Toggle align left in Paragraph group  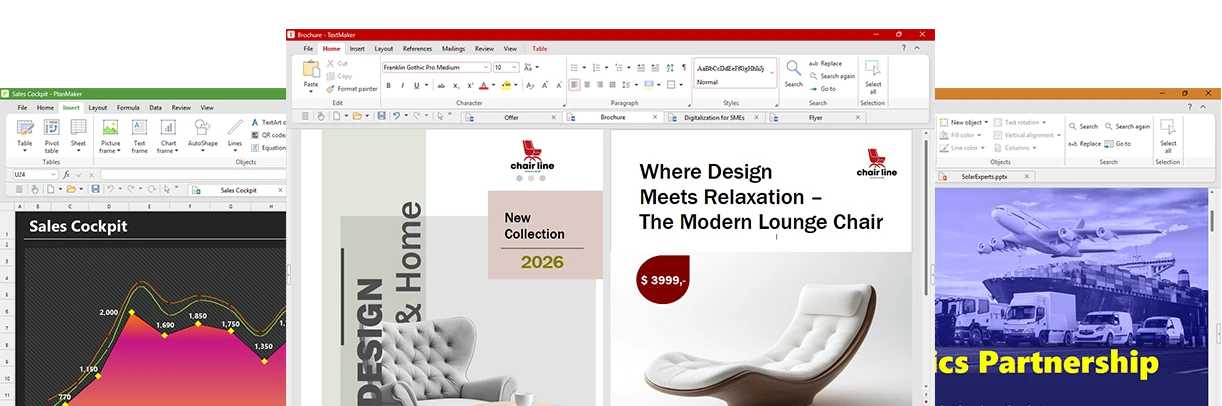(575, 86)
